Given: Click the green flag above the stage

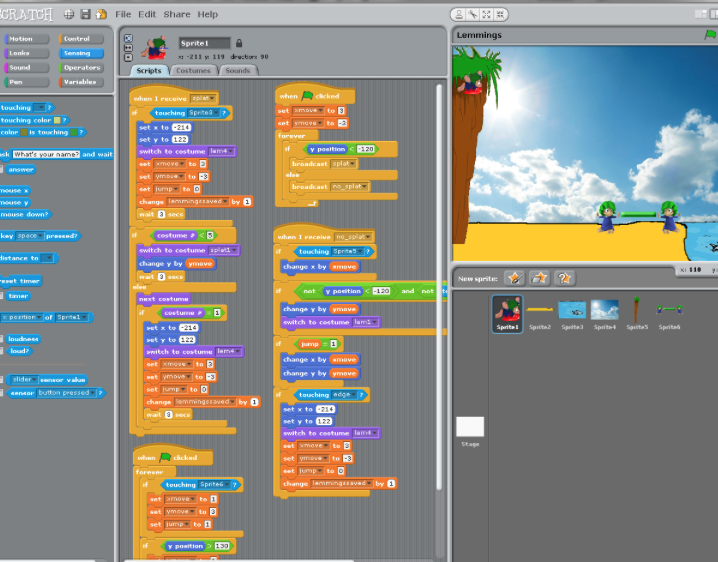Looking at the screenshot, I should click(x=711, y=35).
